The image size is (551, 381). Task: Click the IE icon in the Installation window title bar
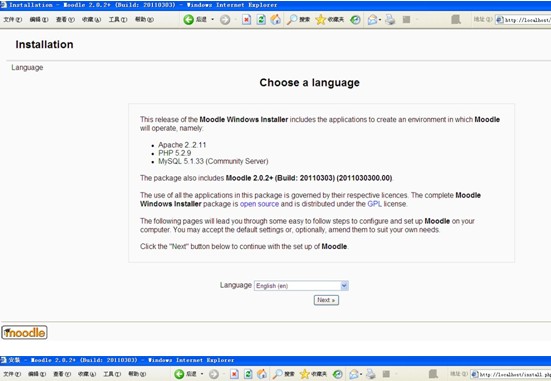[x=4, y=5]
